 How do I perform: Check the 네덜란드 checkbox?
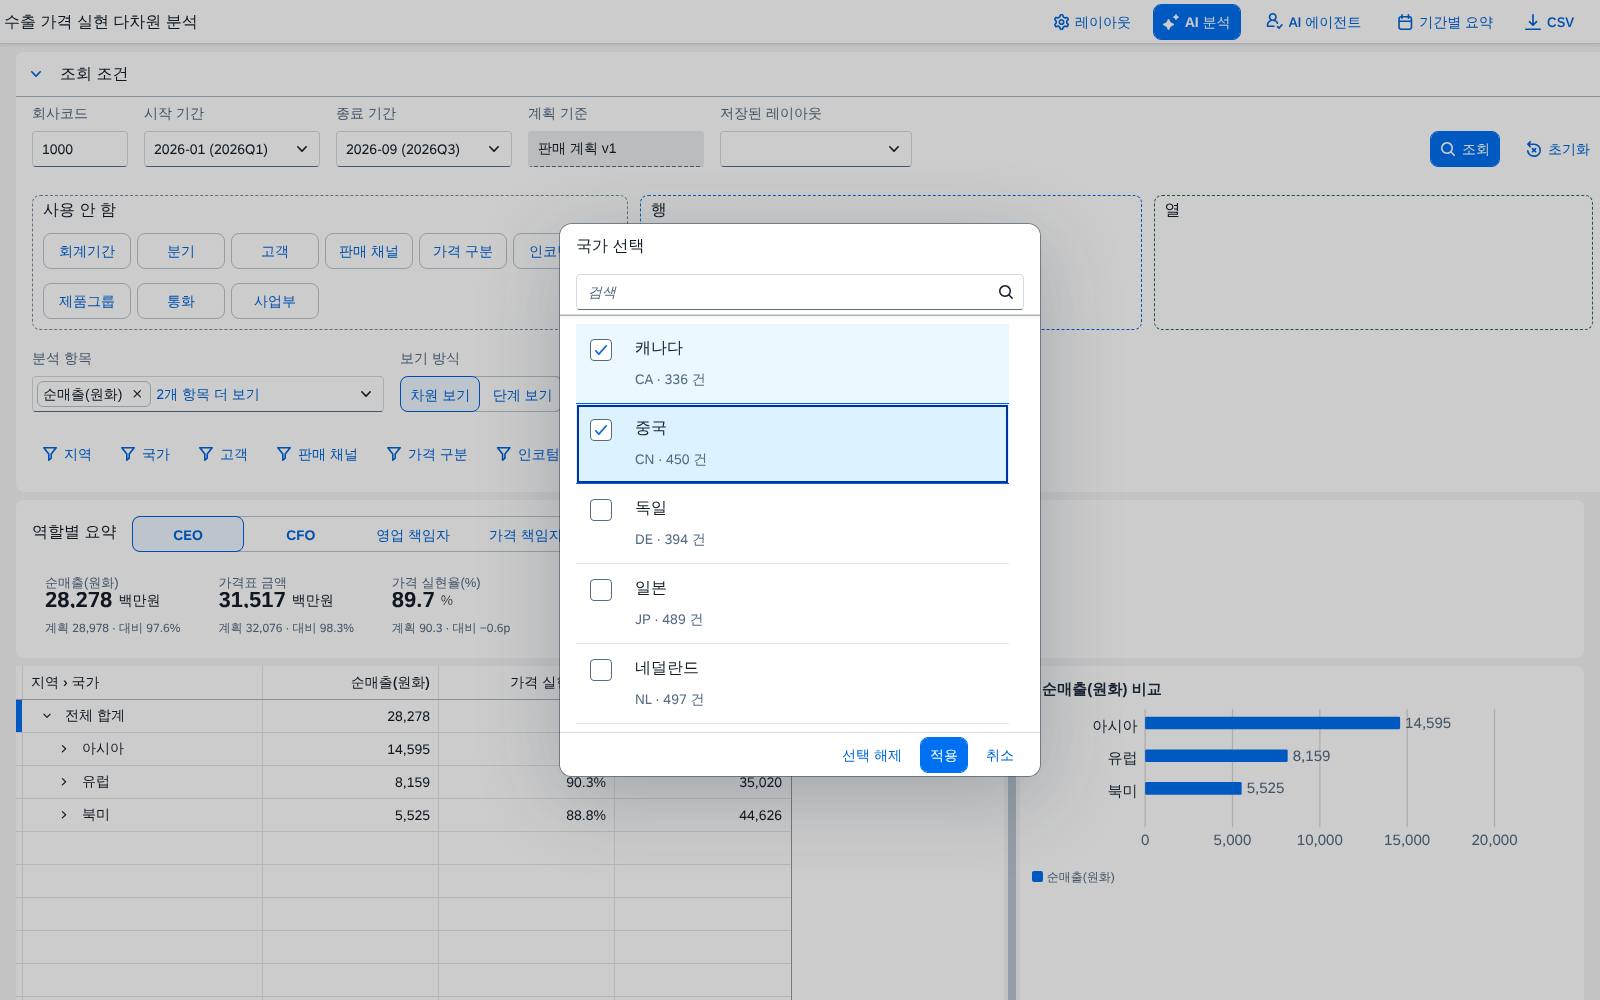[601, 670]
